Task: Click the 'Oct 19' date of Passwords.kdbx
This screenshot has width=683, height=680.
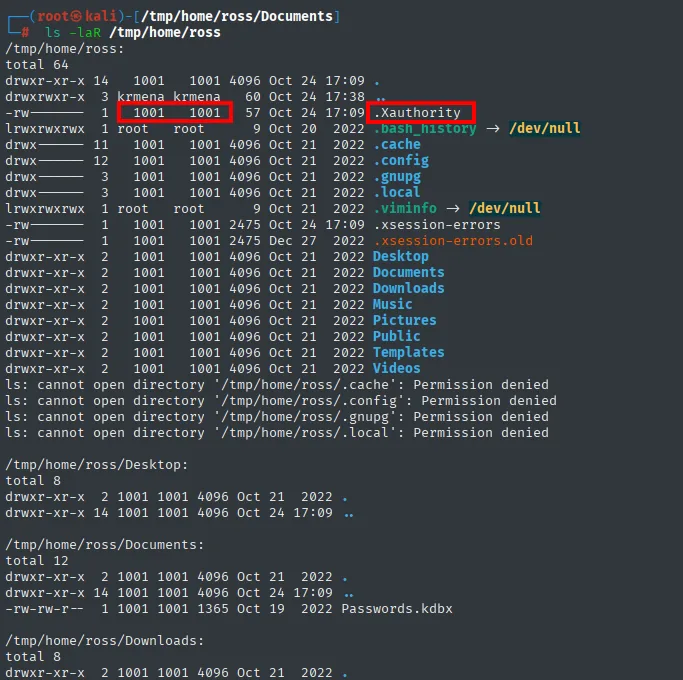Action: coord(261,609)
